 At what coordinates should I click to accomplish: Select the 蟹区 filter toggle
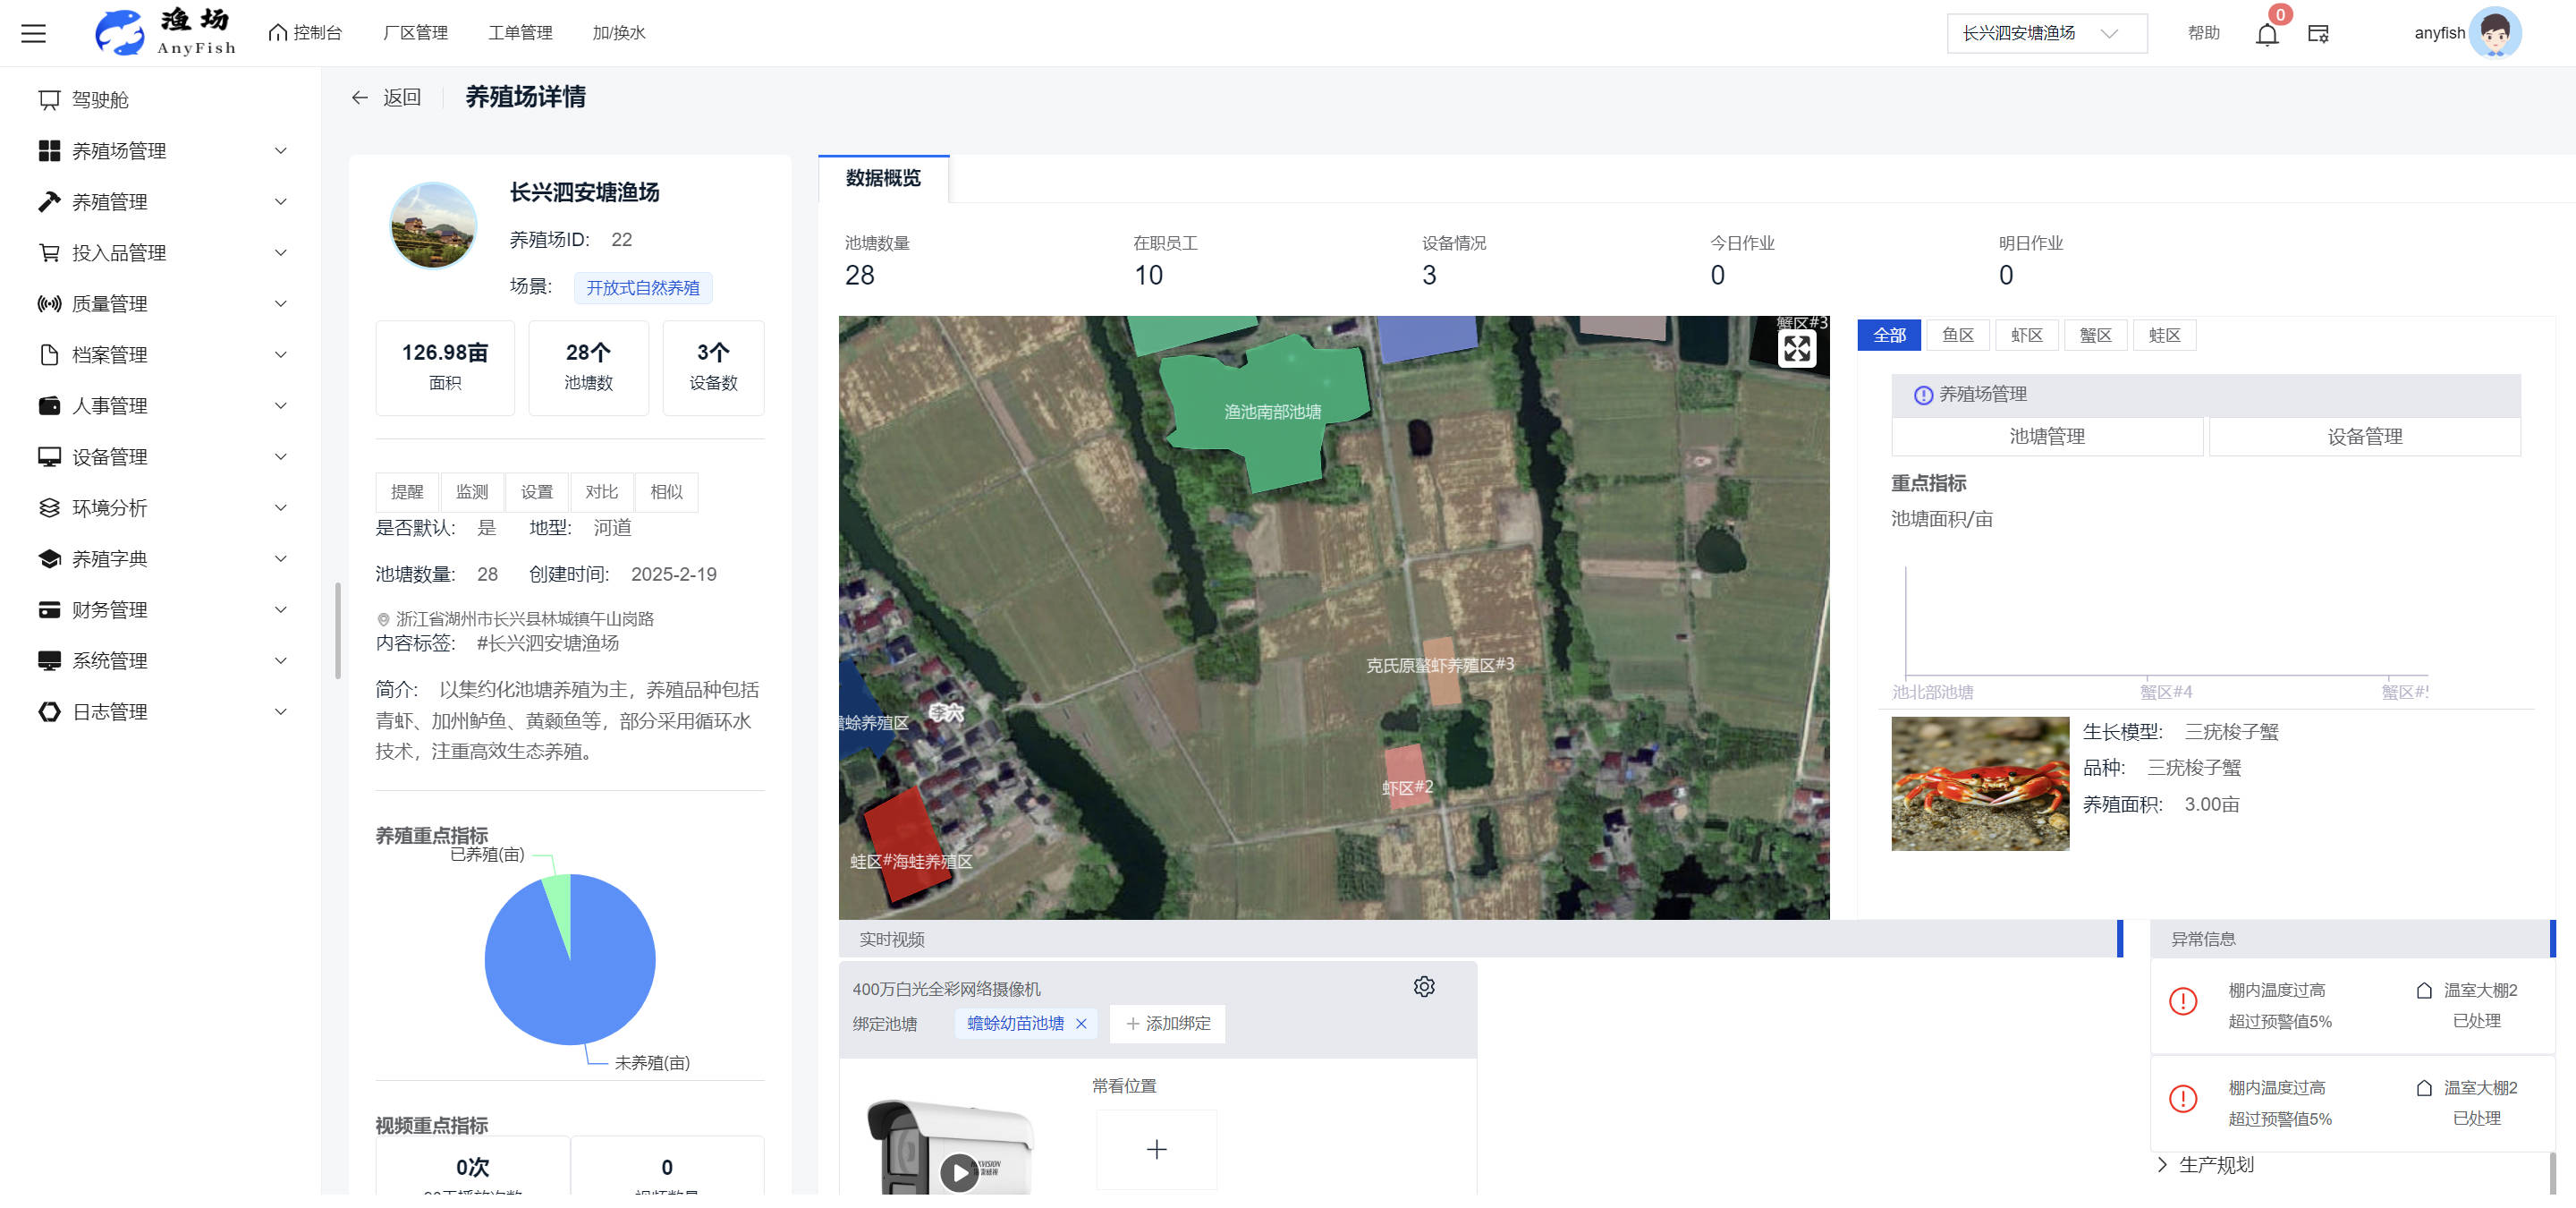tap(2095, 335)
